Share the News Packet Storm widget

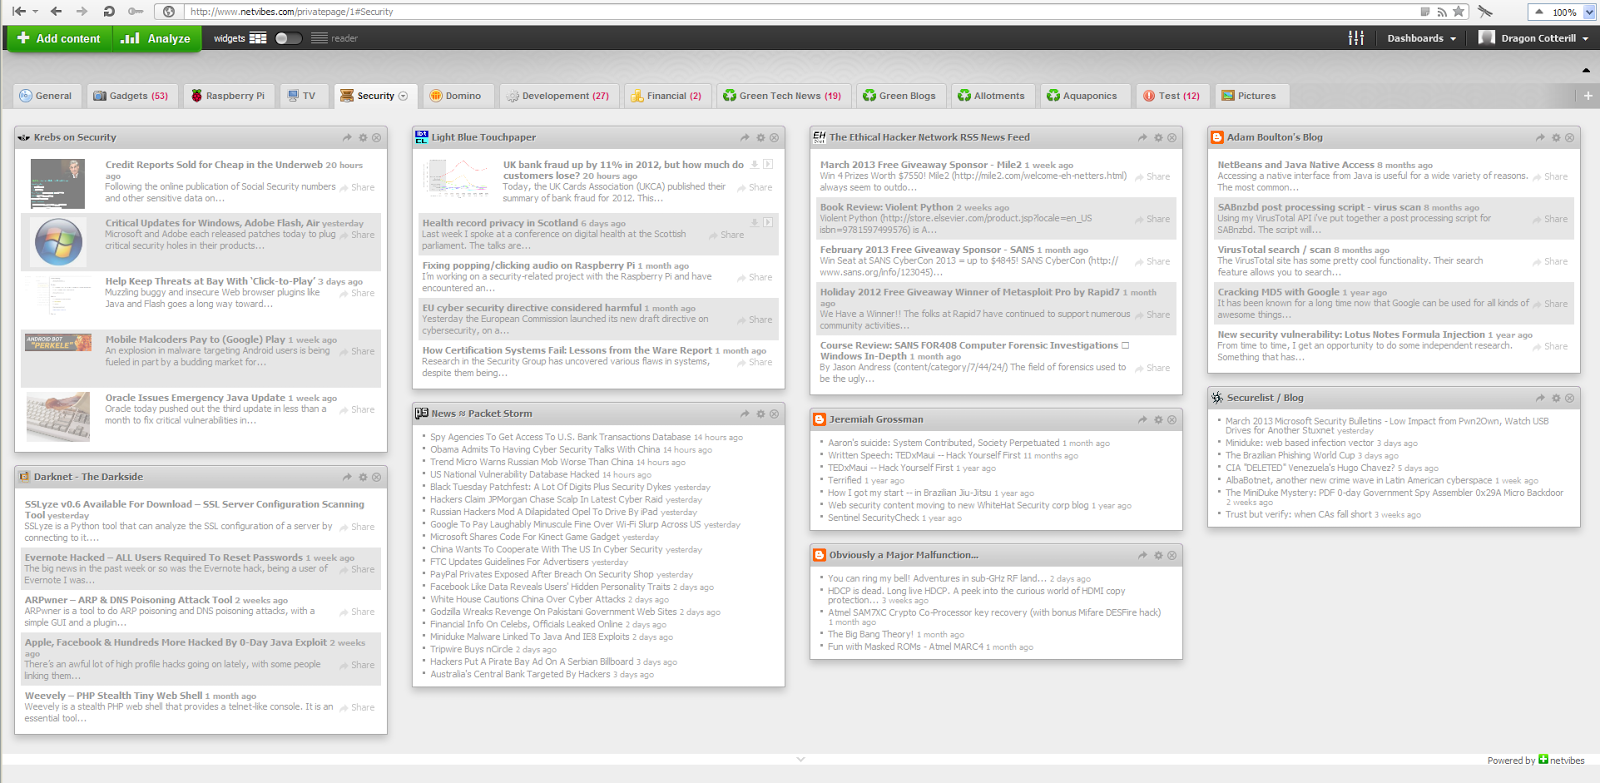pos(744,414)
